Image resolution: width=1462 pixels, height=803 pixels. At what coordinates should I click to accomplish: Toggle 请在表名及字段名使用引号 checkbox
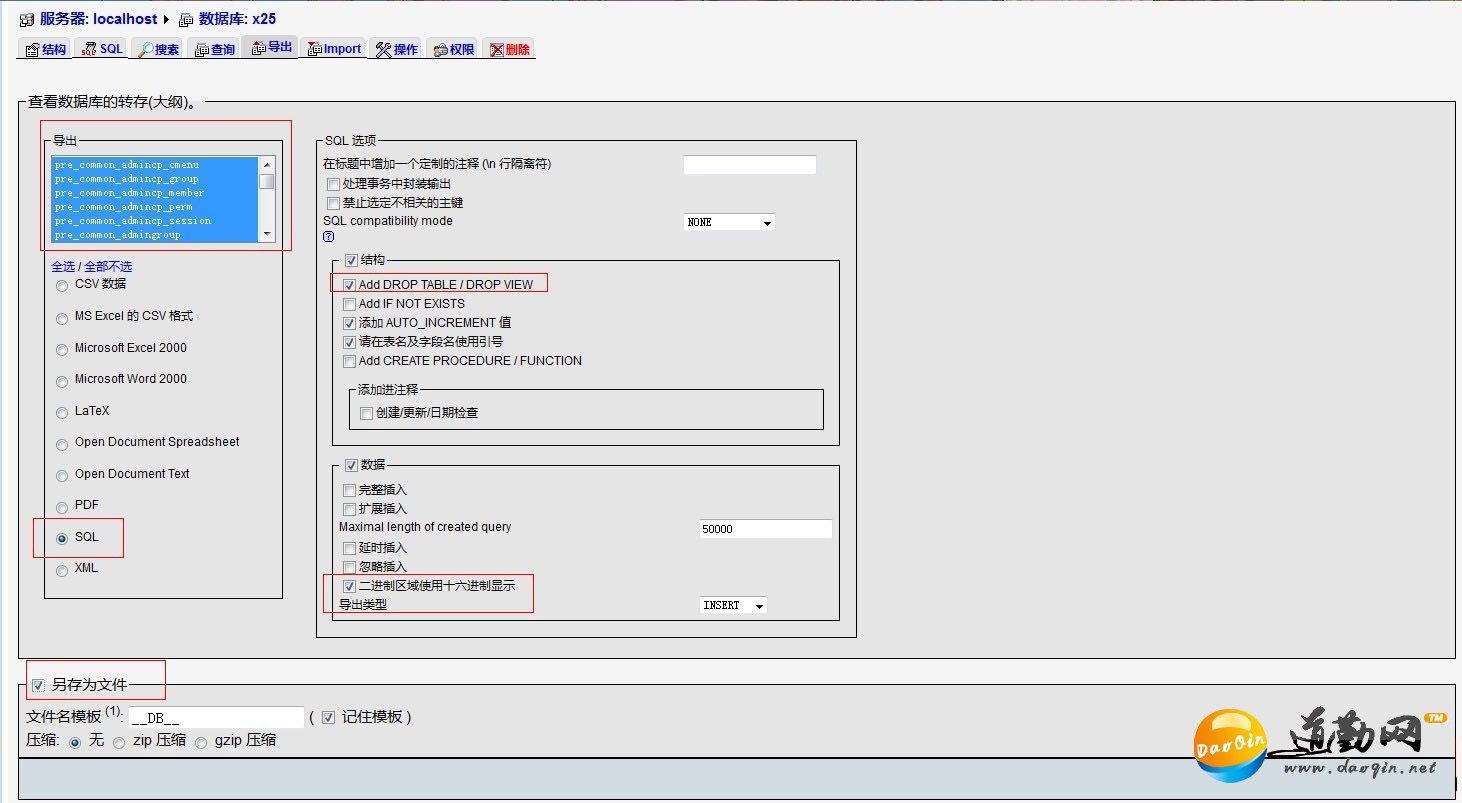coord(349,342)
